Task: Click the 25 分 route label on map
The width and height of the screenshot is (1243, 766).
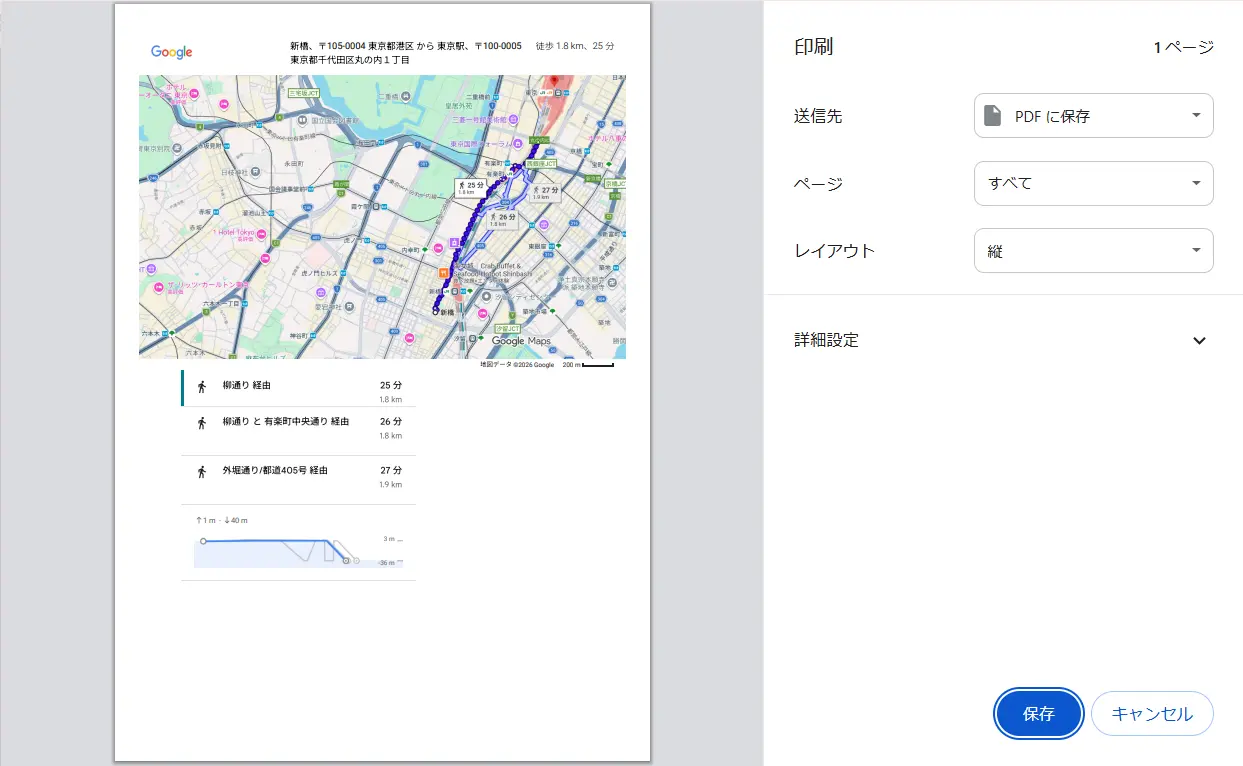Action: [x=470, y=187]
